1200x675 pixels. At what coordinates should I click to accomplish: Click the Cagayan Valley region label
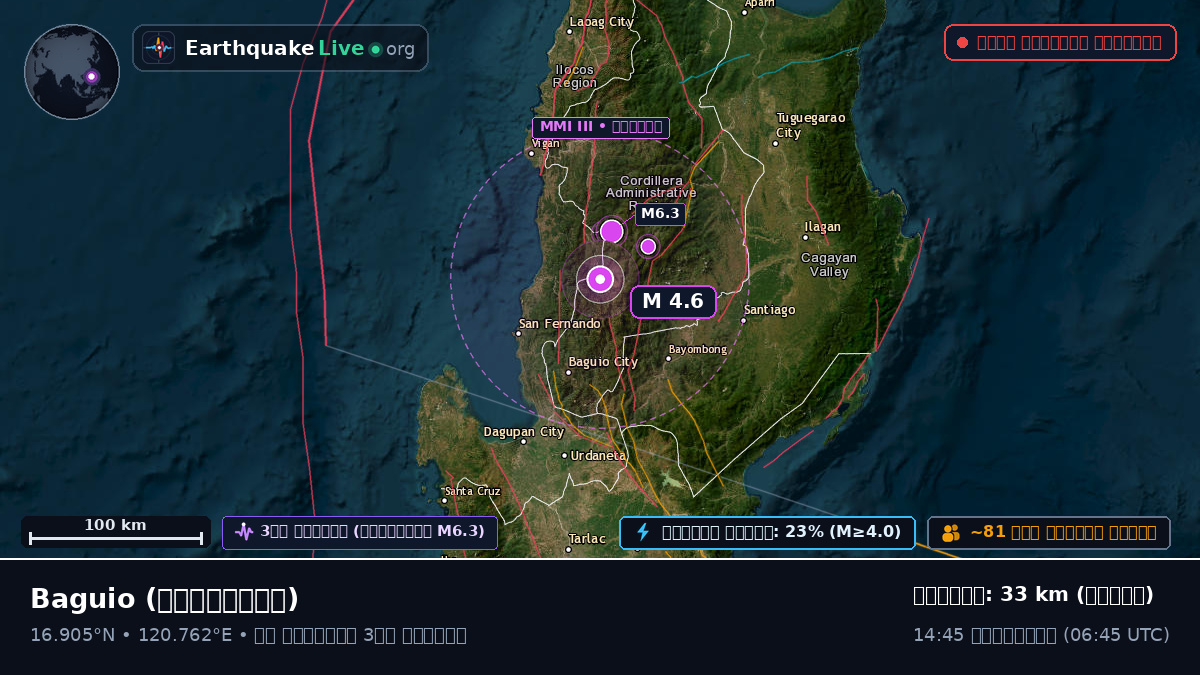pos(829,265)
